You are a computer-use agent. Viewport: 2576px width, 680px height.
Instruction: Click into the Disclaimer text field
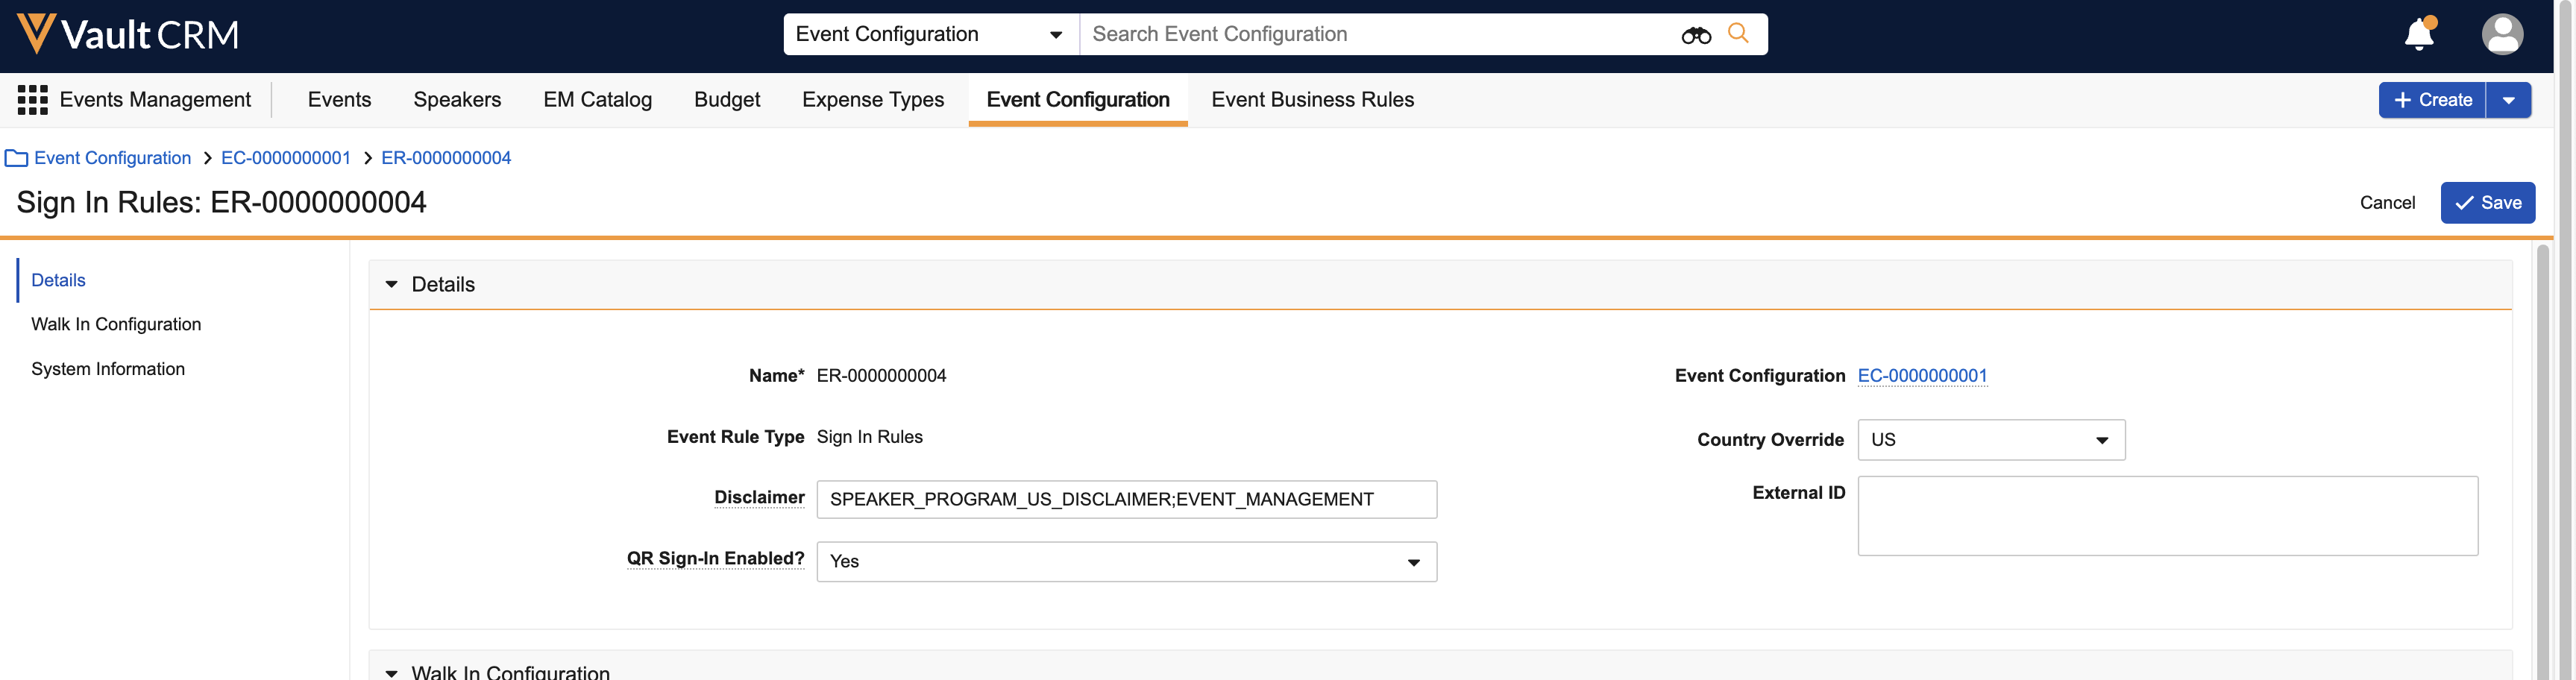click(x=1126, y=500)
